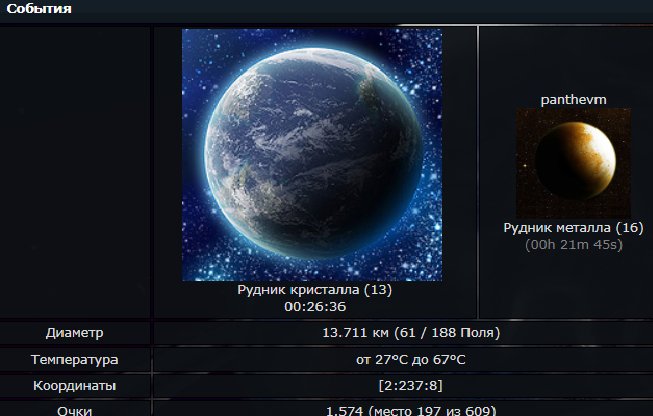Click the empty left column beside the planet
Screen dimensions: 653x416
tap(75, 173)
